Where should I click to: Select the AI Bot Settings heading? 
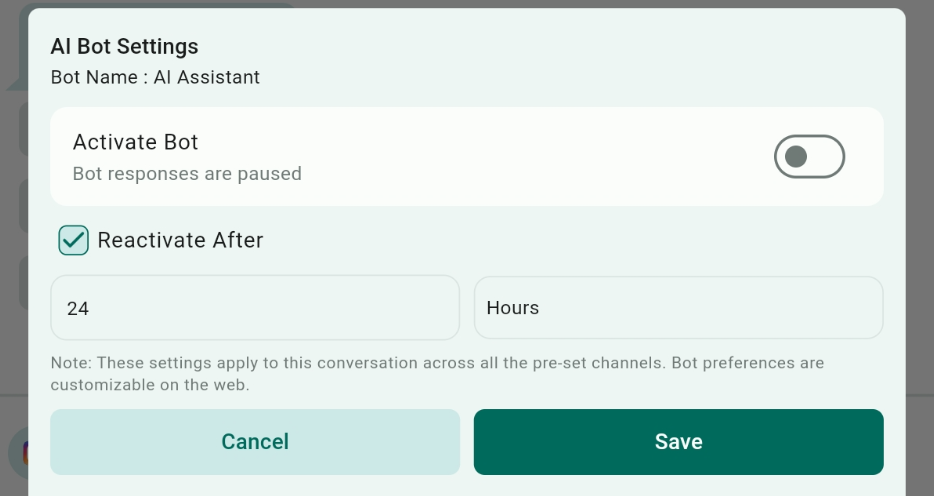(124, 46)
